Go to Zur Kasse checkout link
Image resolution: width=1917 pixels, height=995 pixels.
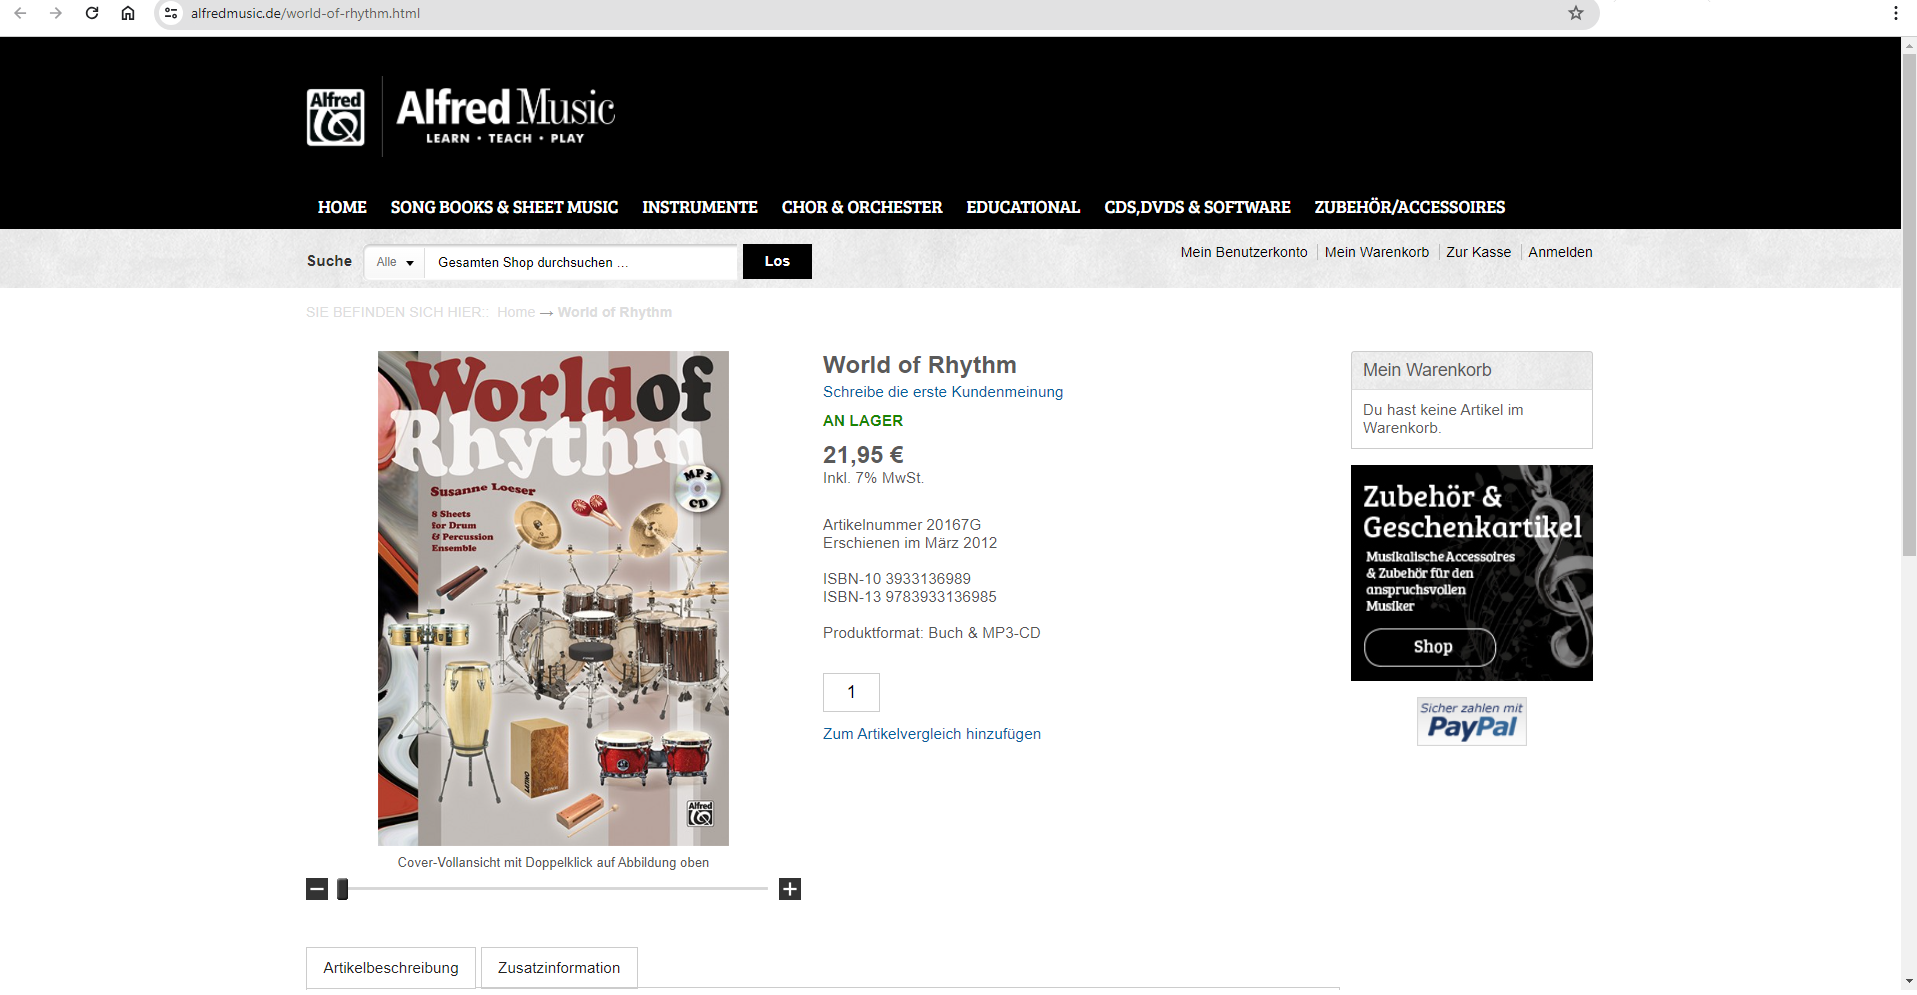(x=1478, y=252)
